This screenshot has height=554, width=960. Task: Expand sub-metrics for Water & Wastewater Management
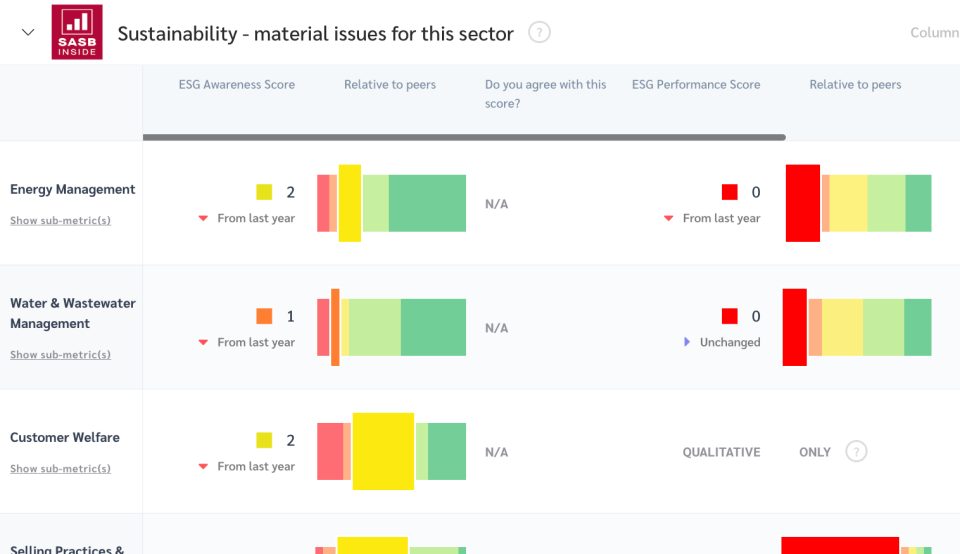click(x=60, y=355)
